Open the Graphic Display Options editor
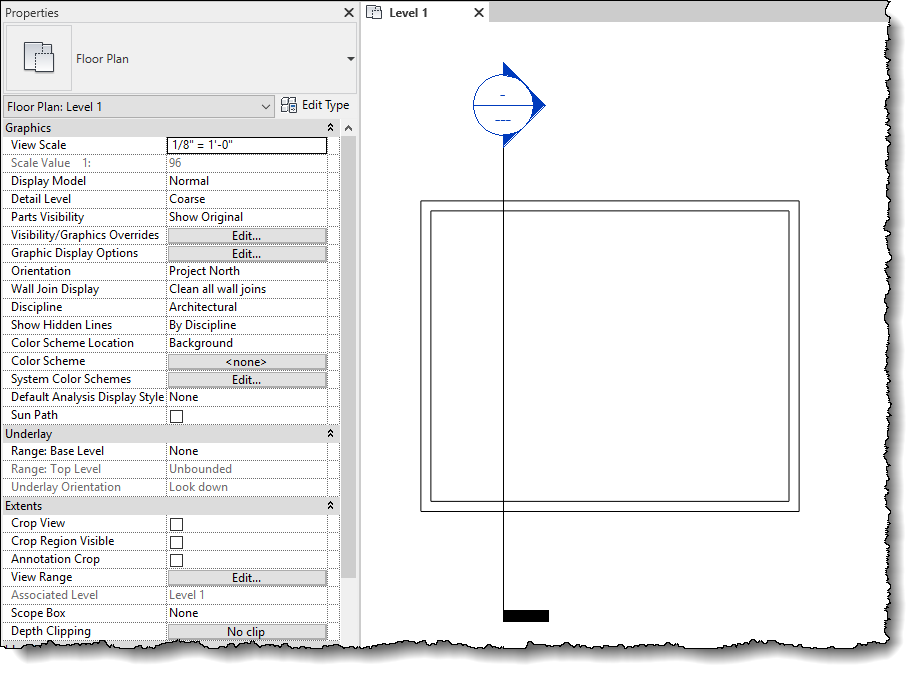 [246, 253]
